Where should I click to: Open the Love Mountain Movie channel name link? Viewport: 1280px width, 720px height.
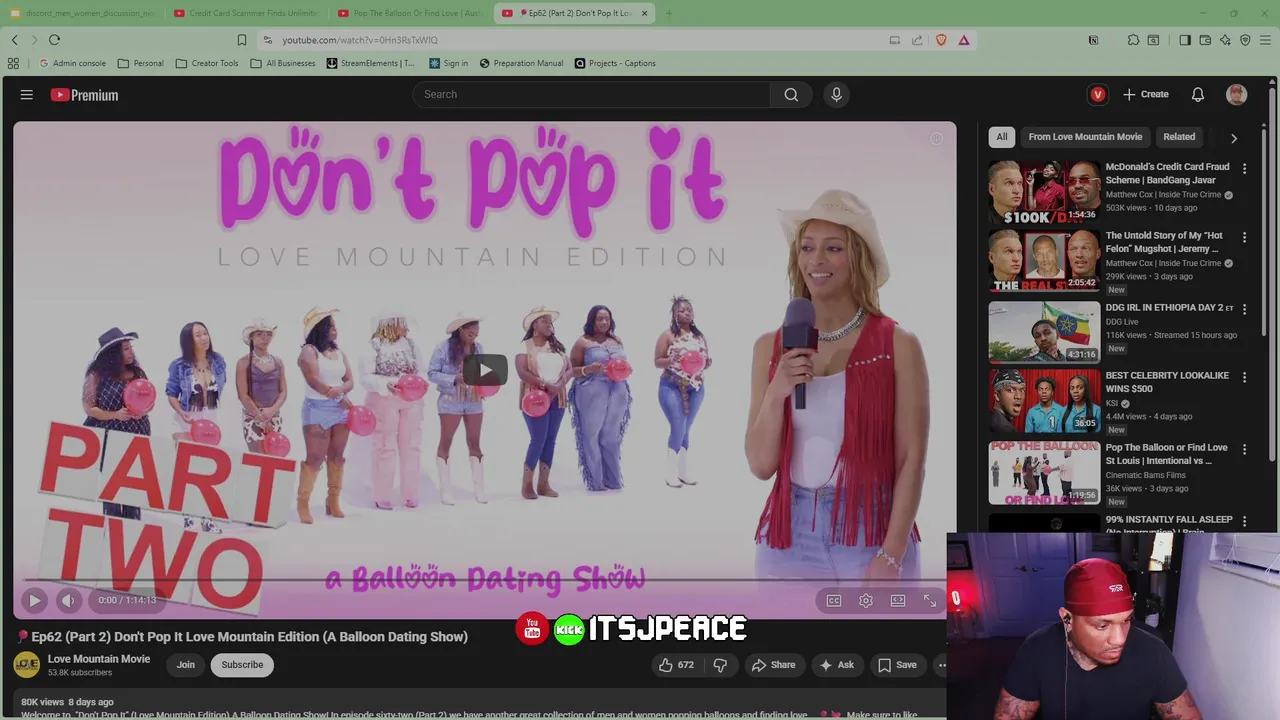99,659
